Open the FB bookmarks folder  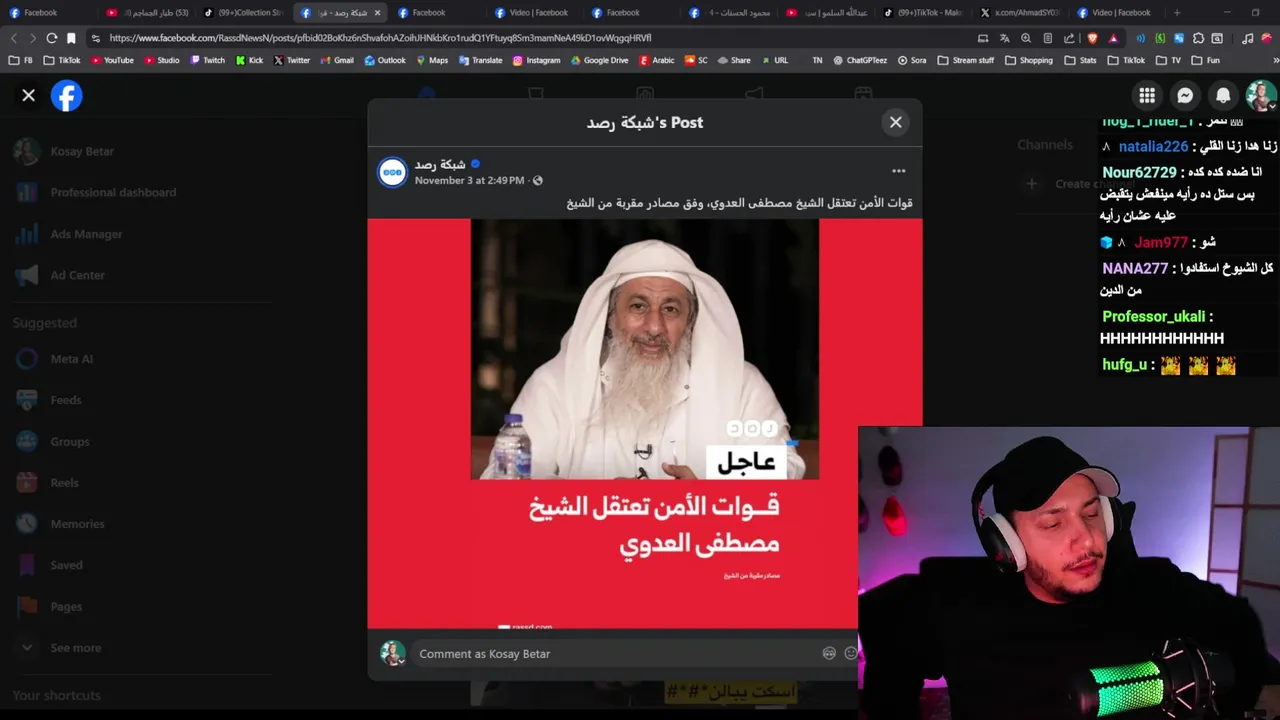[x=21, y=60]
